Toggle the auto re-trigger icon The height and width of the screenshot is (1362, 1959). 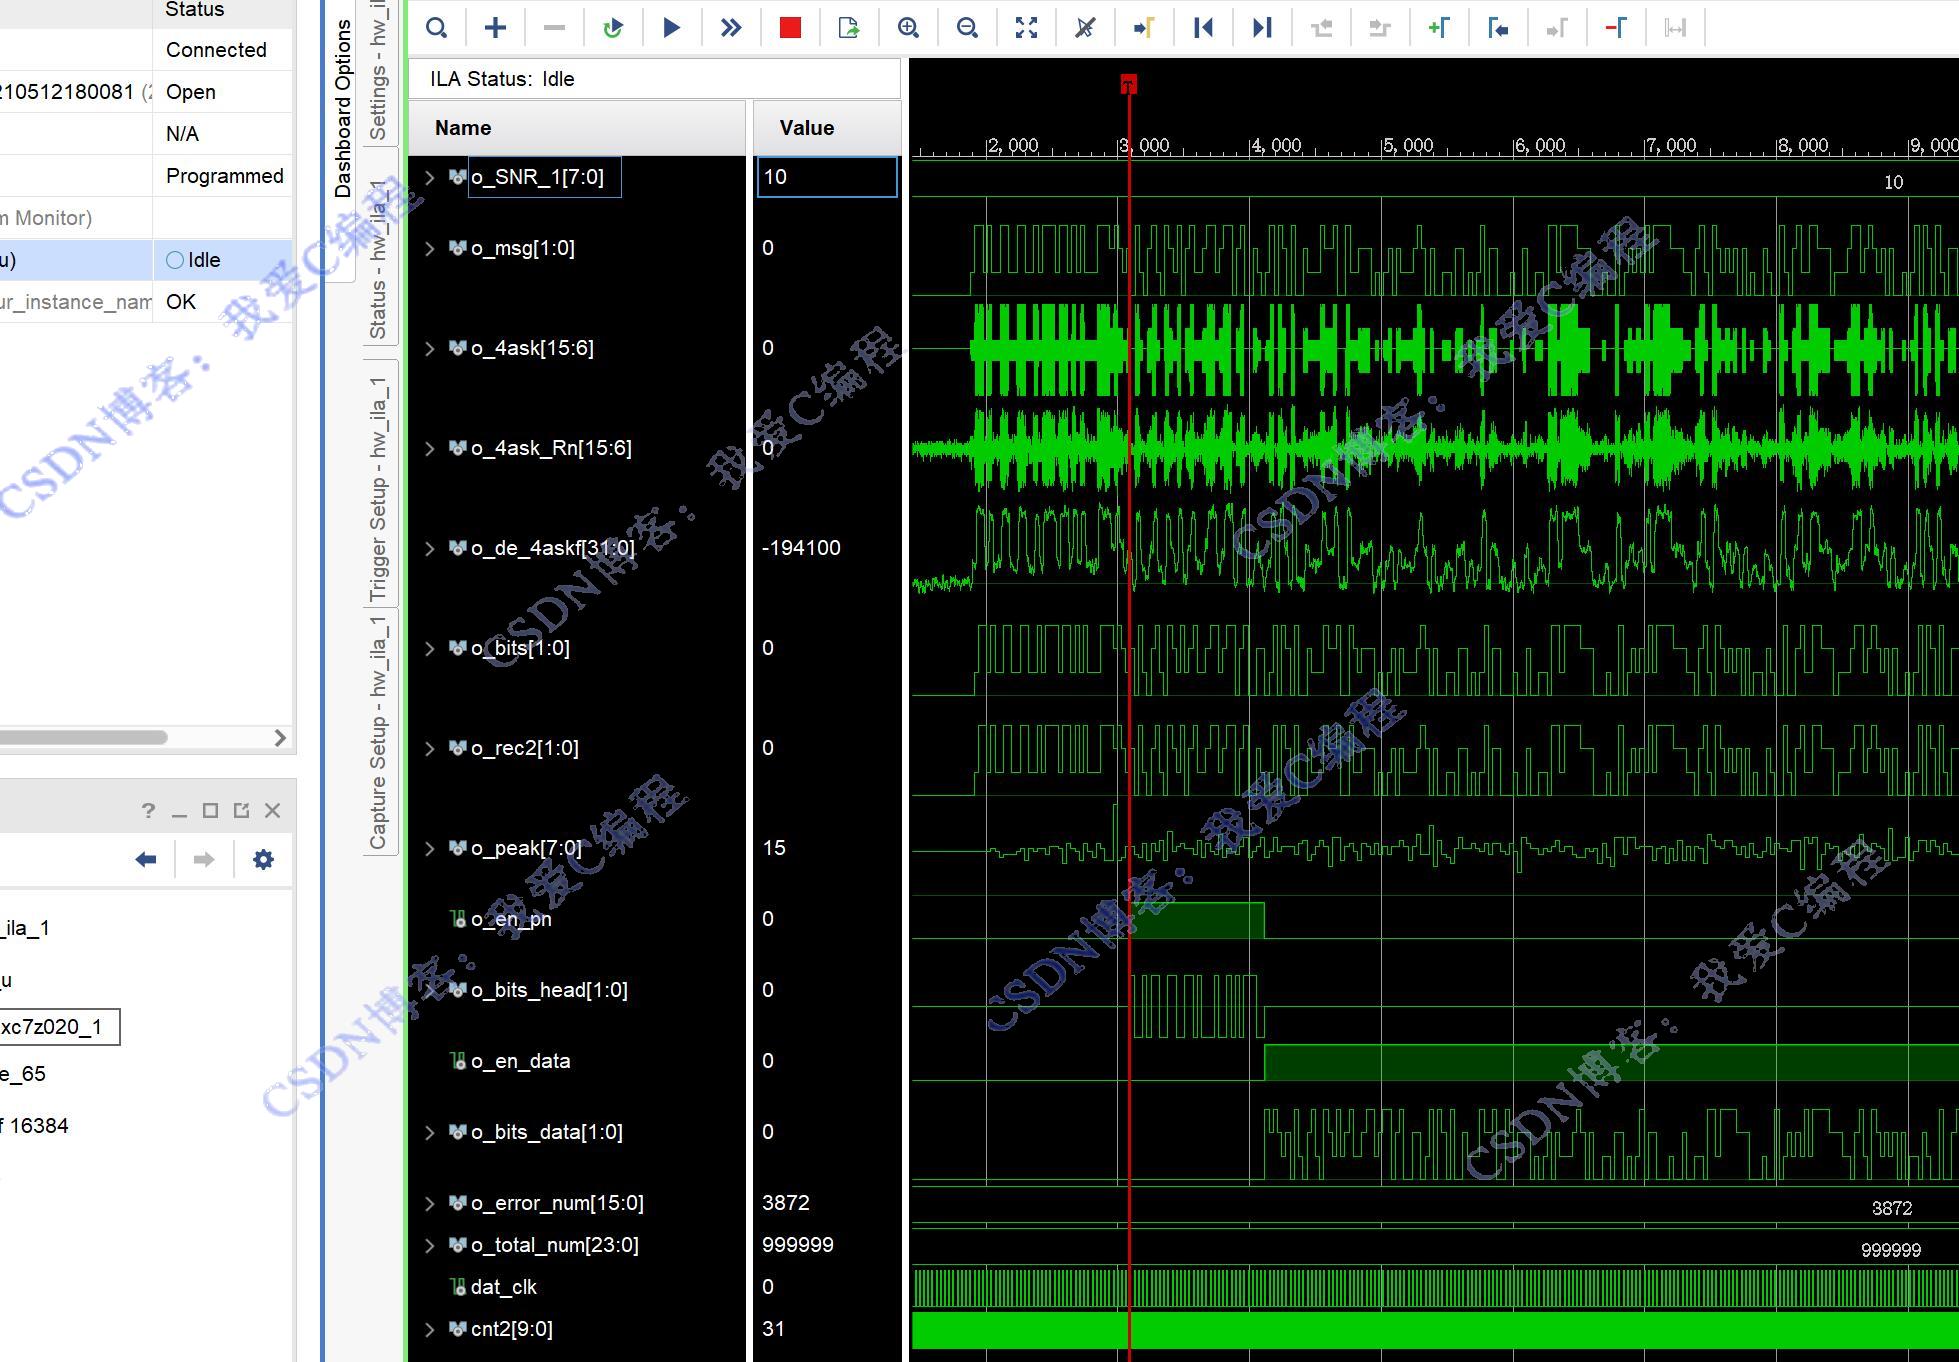click(613, 27)
